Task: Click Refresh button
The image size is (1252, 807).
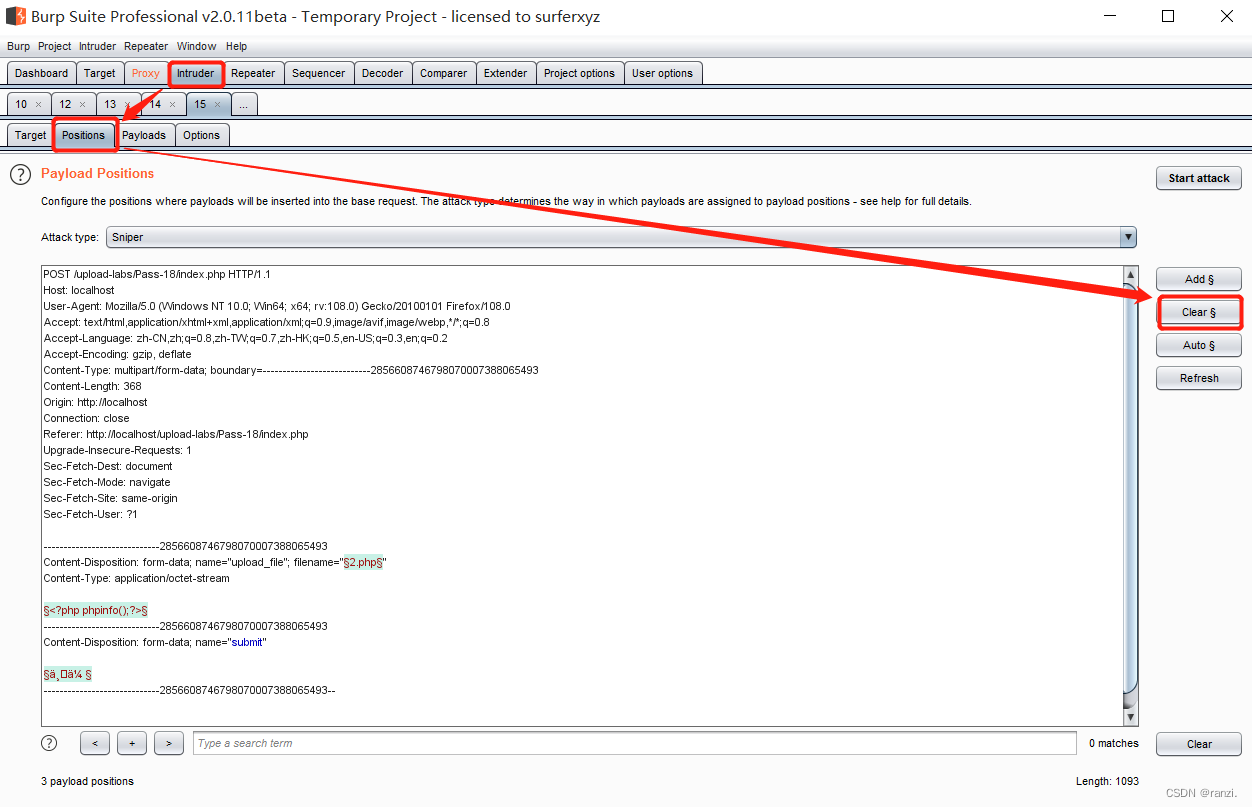Action: [1199, 378]
